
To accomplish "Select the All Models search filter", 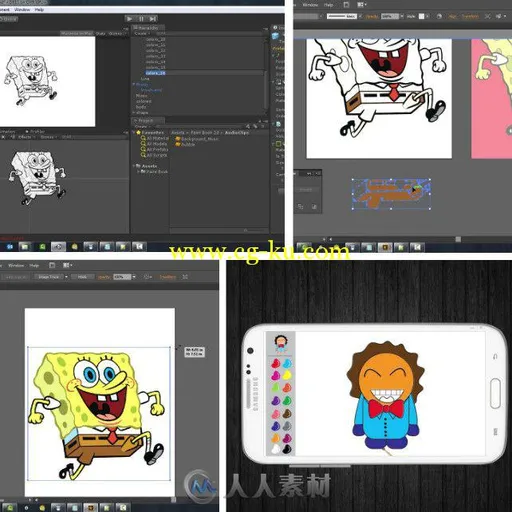I will [154, 144].
